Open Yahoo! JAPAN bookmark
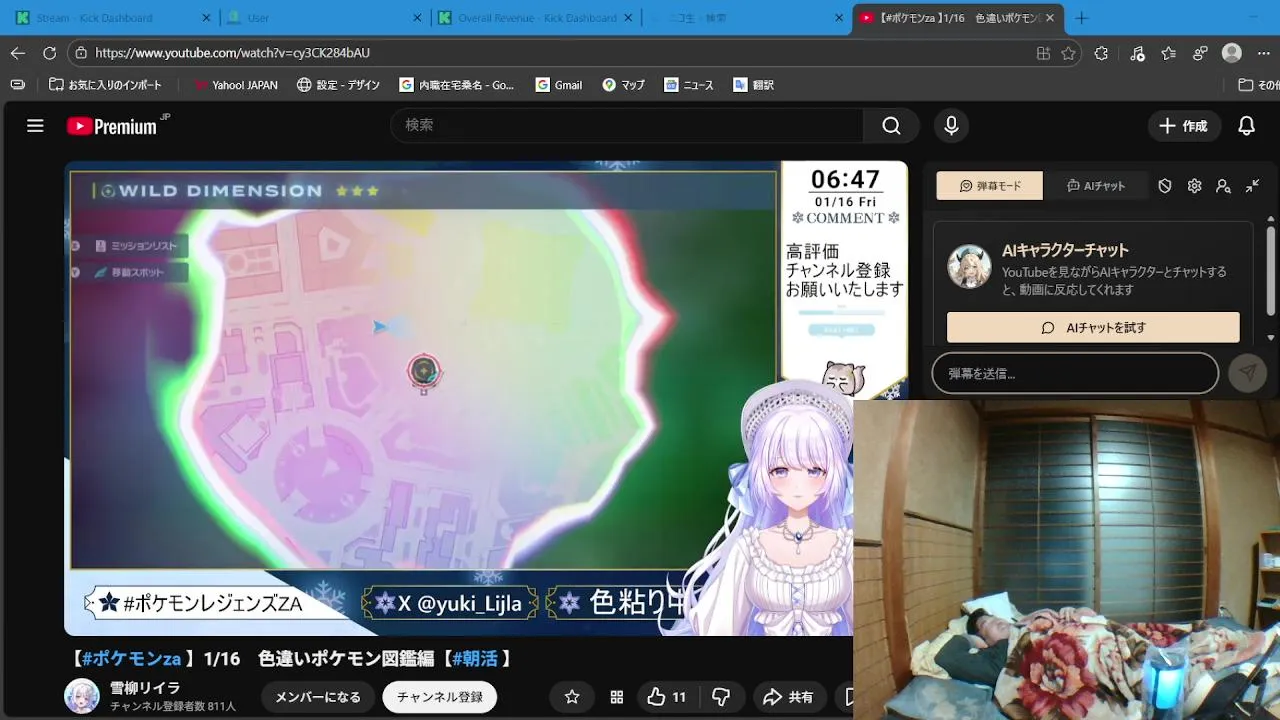 [x=235, y=85]
